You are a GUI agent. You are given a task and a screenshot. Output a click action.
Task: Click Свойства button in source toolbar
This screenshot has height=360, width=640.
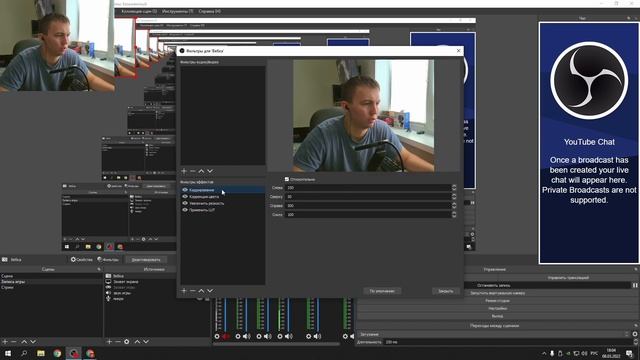tap(82, 260)
